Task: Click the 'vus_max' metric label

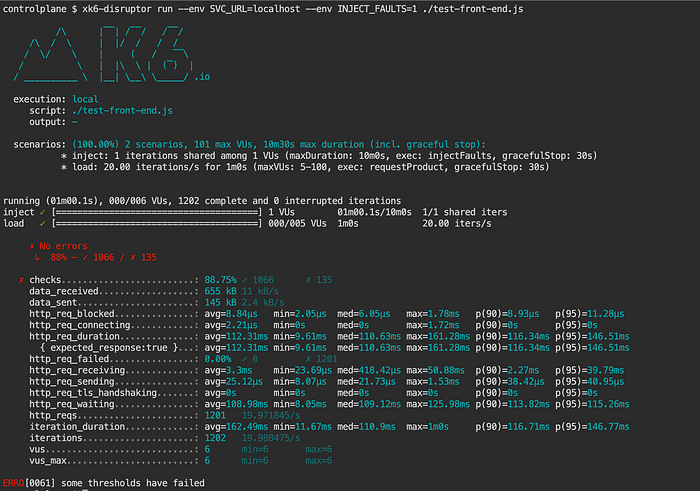Action: pos(48,461)
